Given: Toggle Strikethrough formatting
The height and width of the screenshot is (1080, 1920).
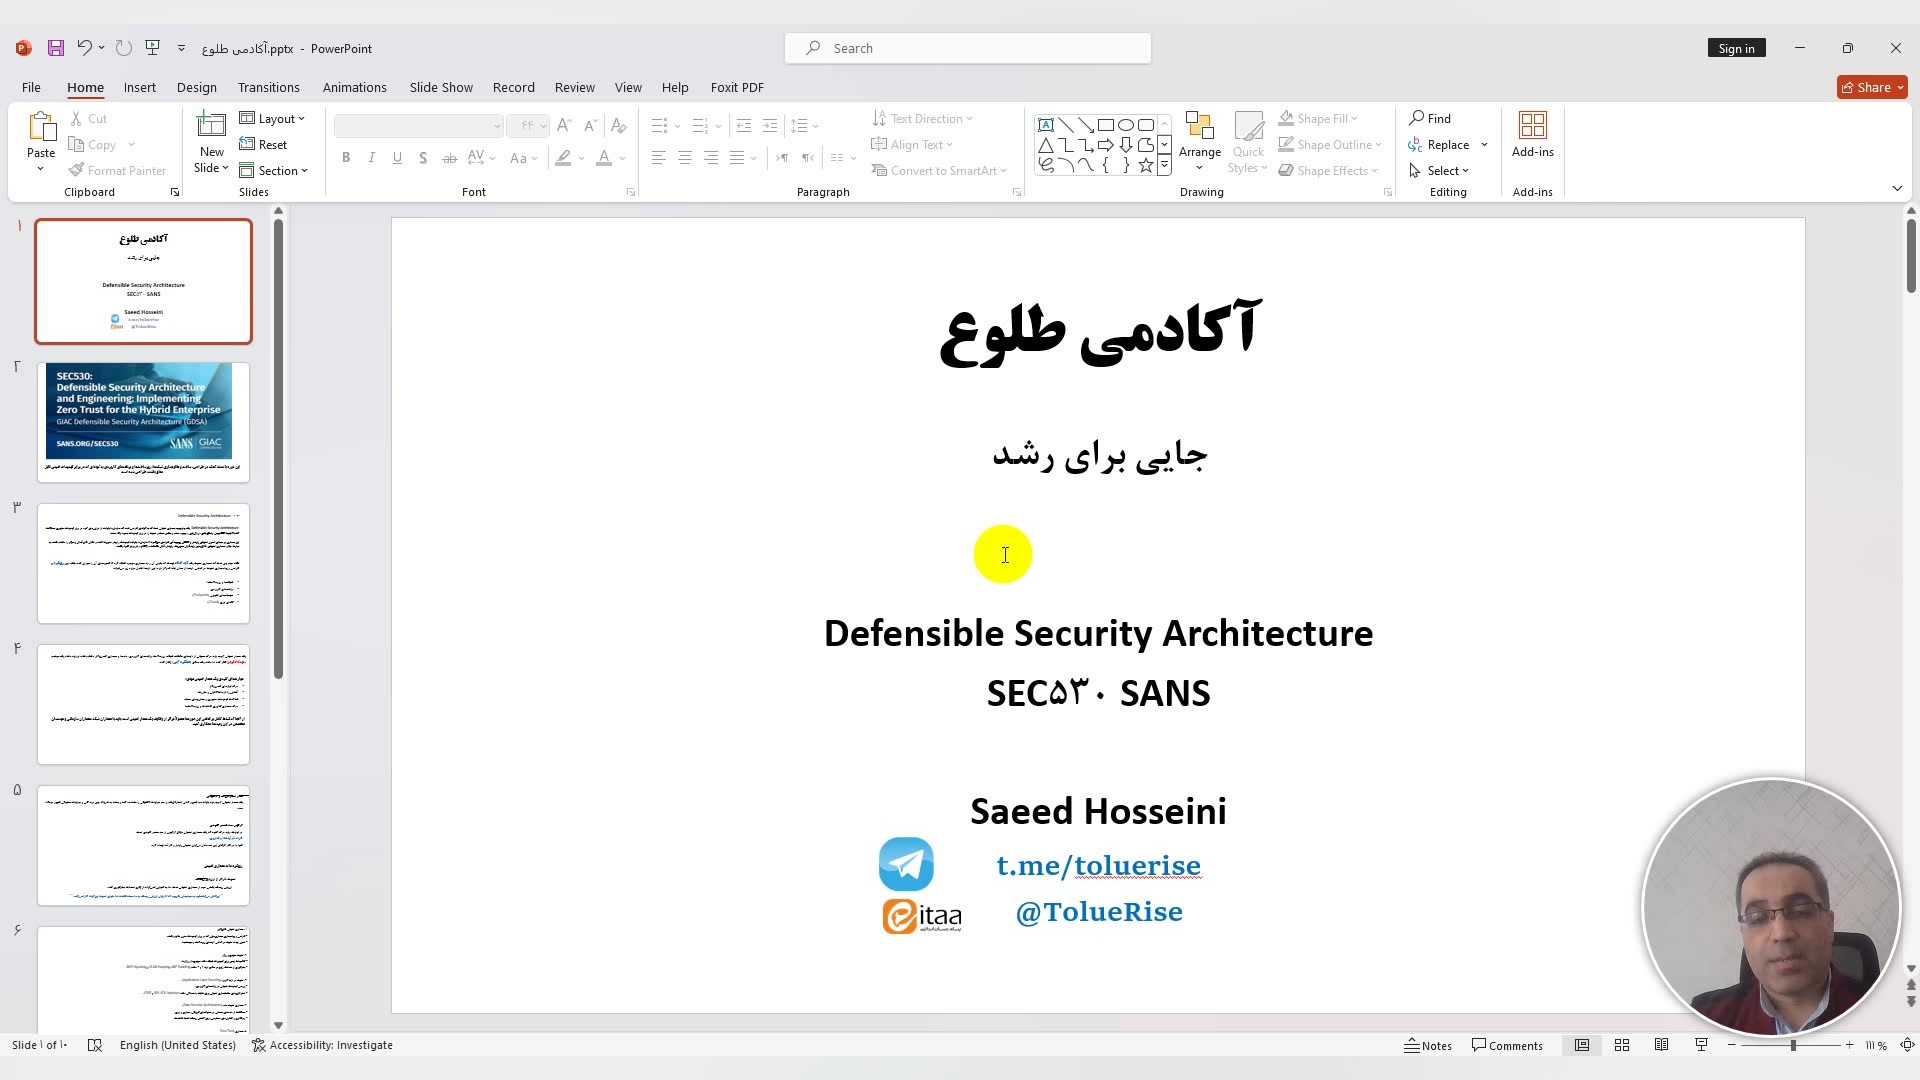Looking at the screenshot, I should (x=449, y=158).
